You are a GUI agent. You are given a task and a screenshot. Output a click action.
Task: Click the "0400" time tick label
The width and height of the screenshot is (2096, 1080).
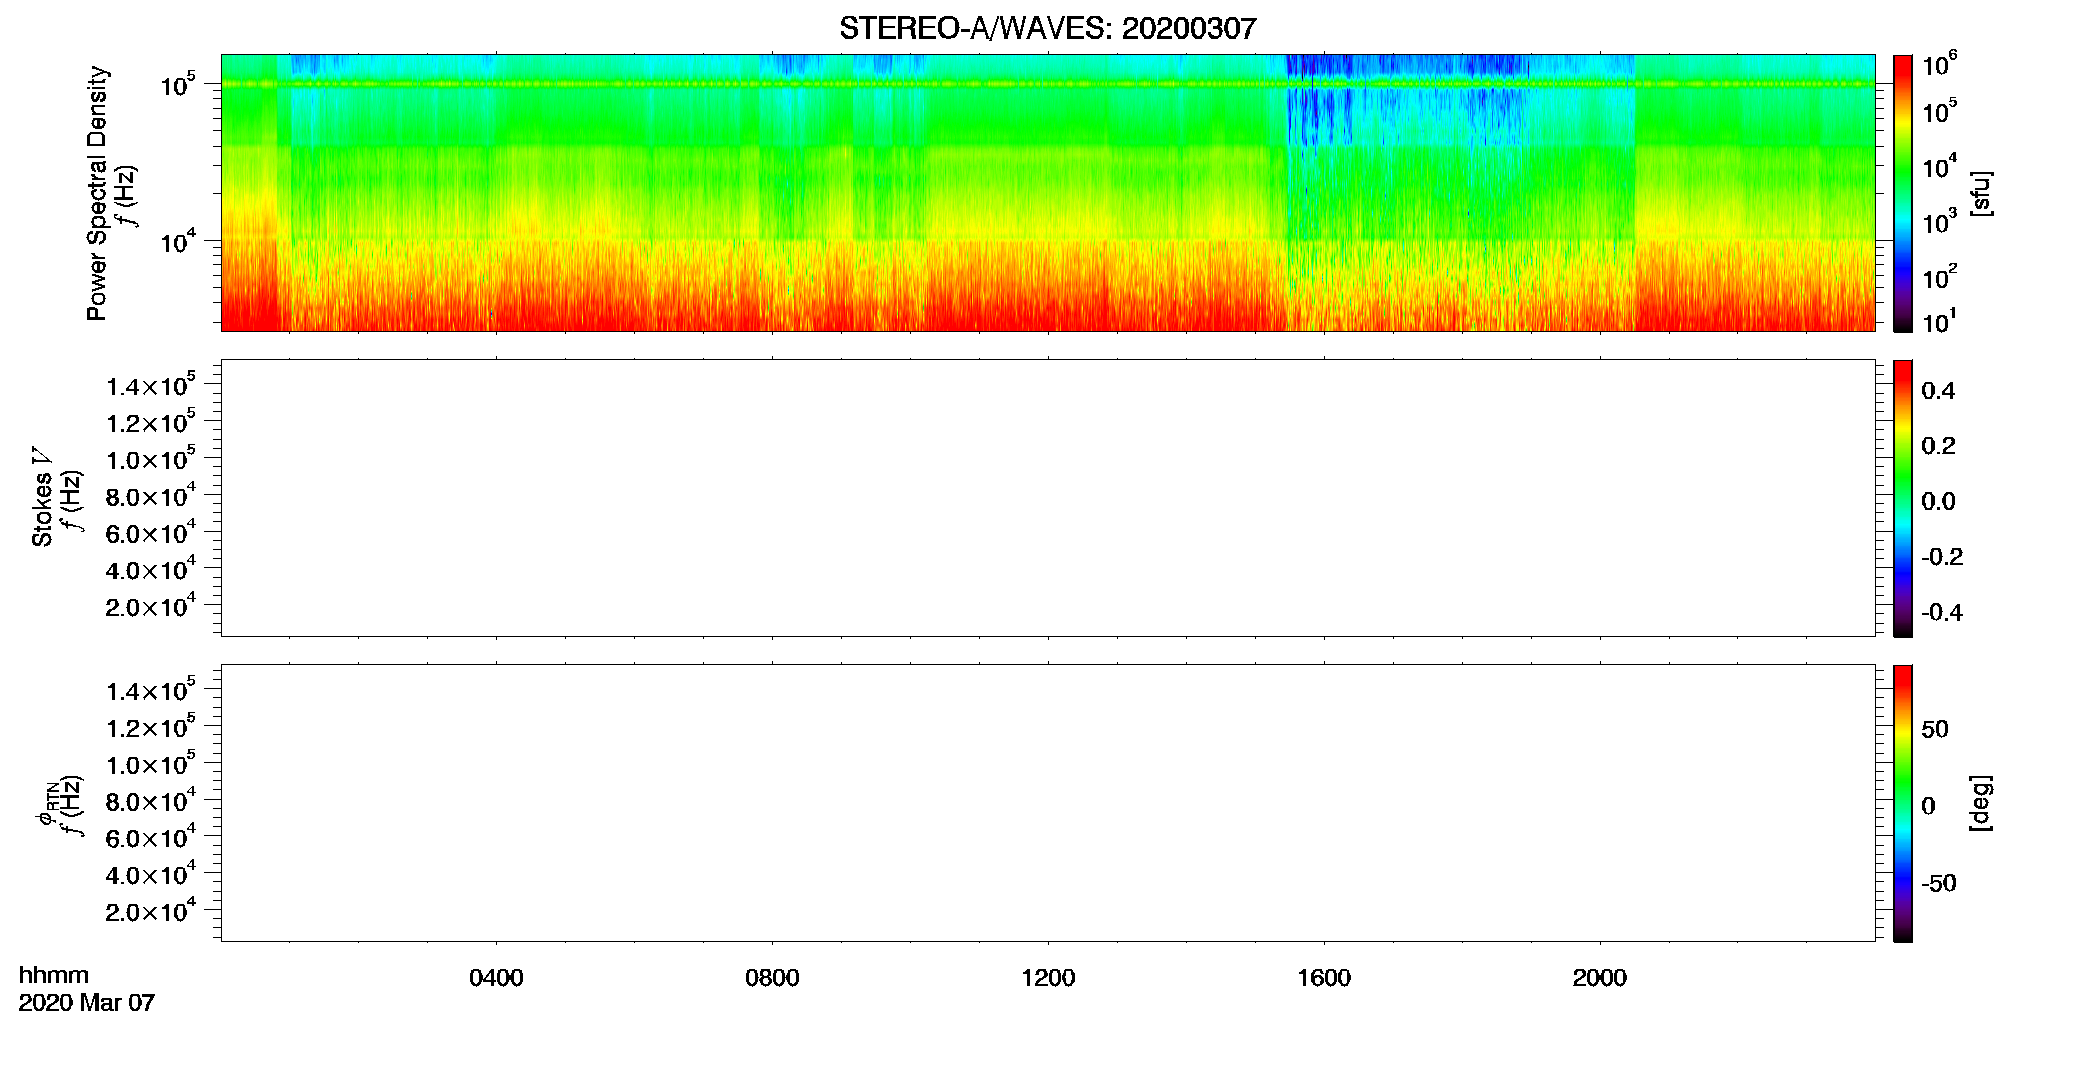click(496, 977)
